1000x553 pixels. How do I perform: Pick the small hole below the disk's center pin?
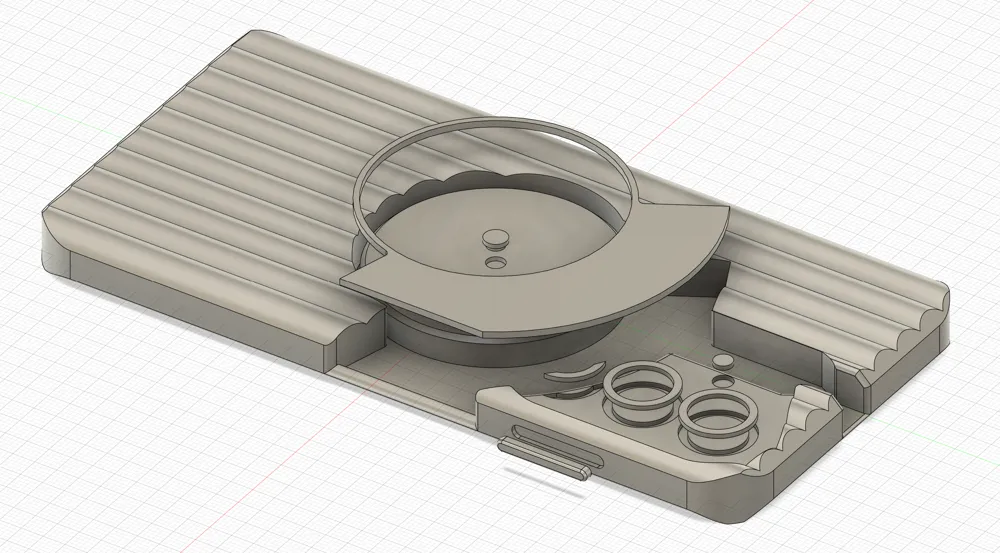coord(494,262)
